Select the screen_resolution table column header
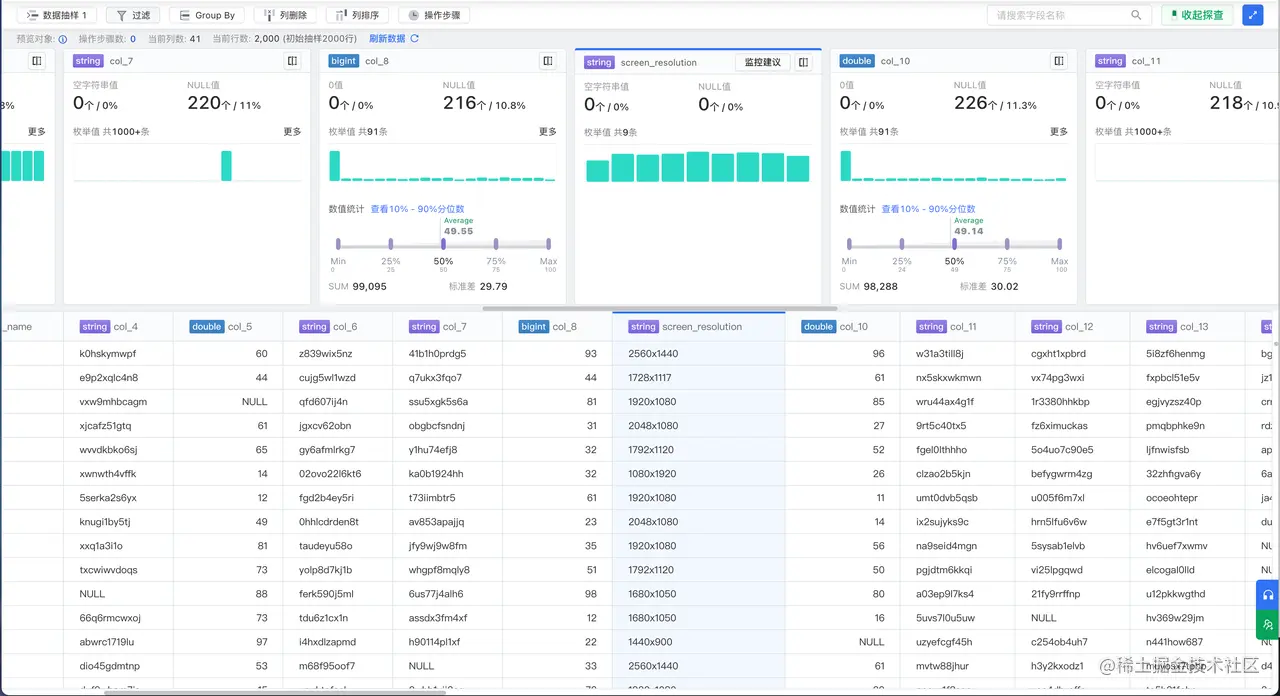 pyautogui.click(x=699, y=326)
